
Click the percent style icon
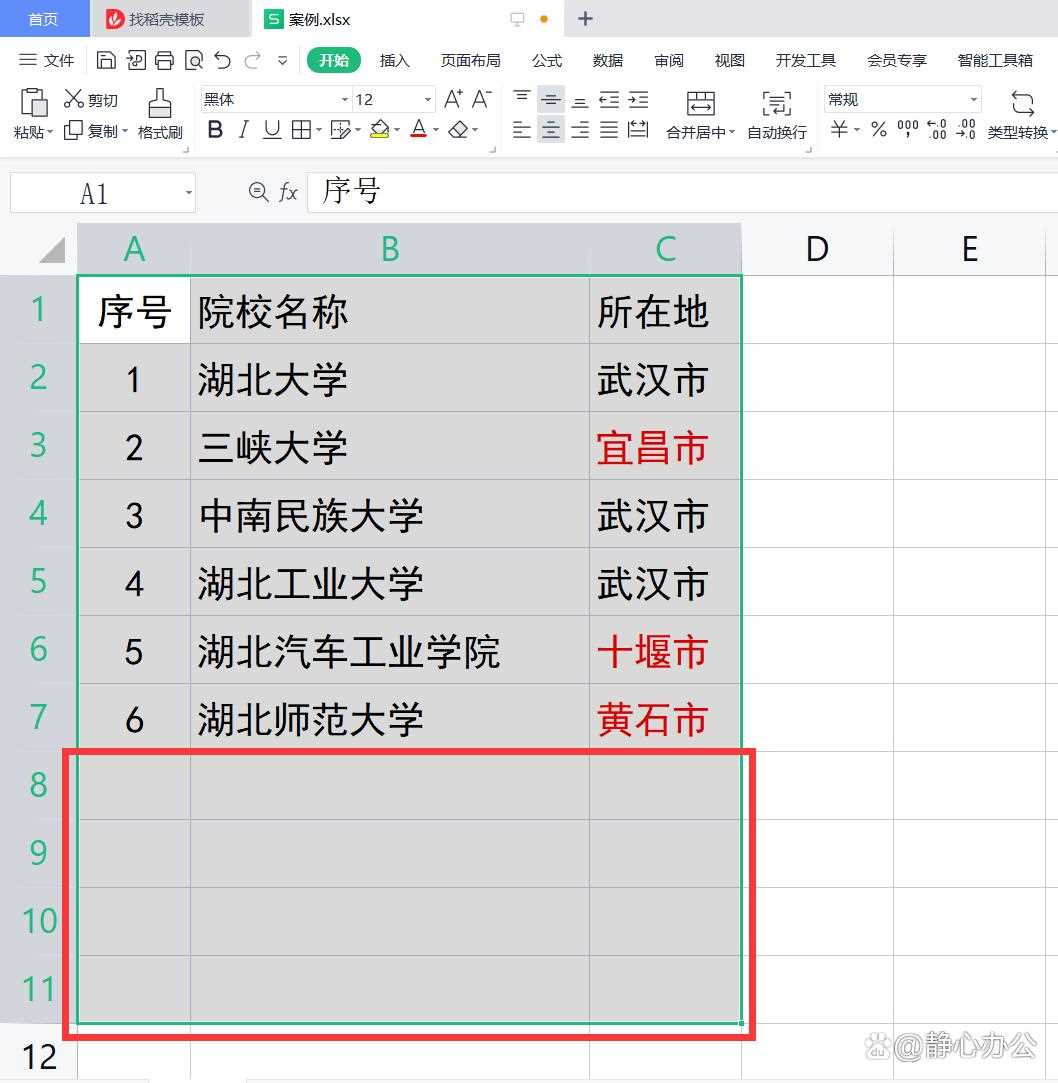[878, 129]
